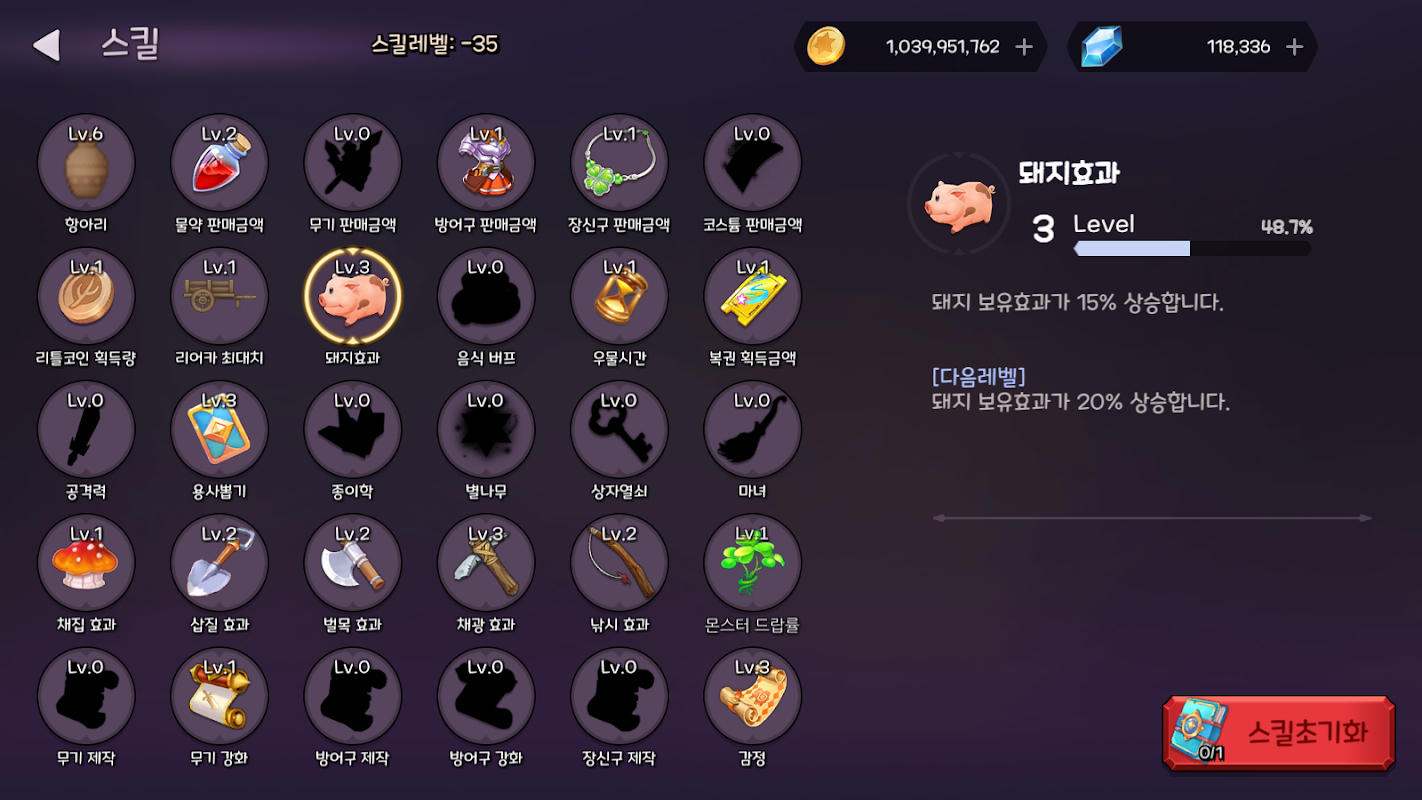Pick the fishing rod 낚시 효과 skill

[x=619, y=563]
